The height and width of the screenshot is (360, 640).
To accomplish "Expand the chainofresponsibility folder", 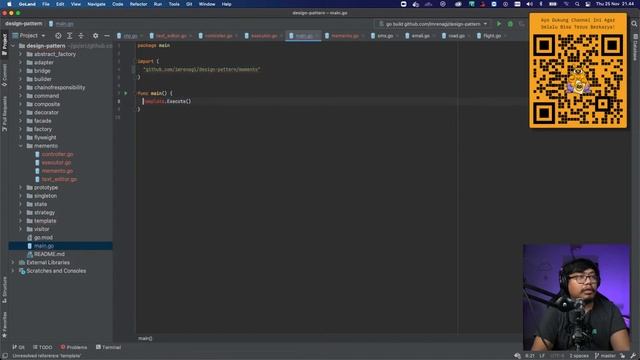I will point(20,87).
